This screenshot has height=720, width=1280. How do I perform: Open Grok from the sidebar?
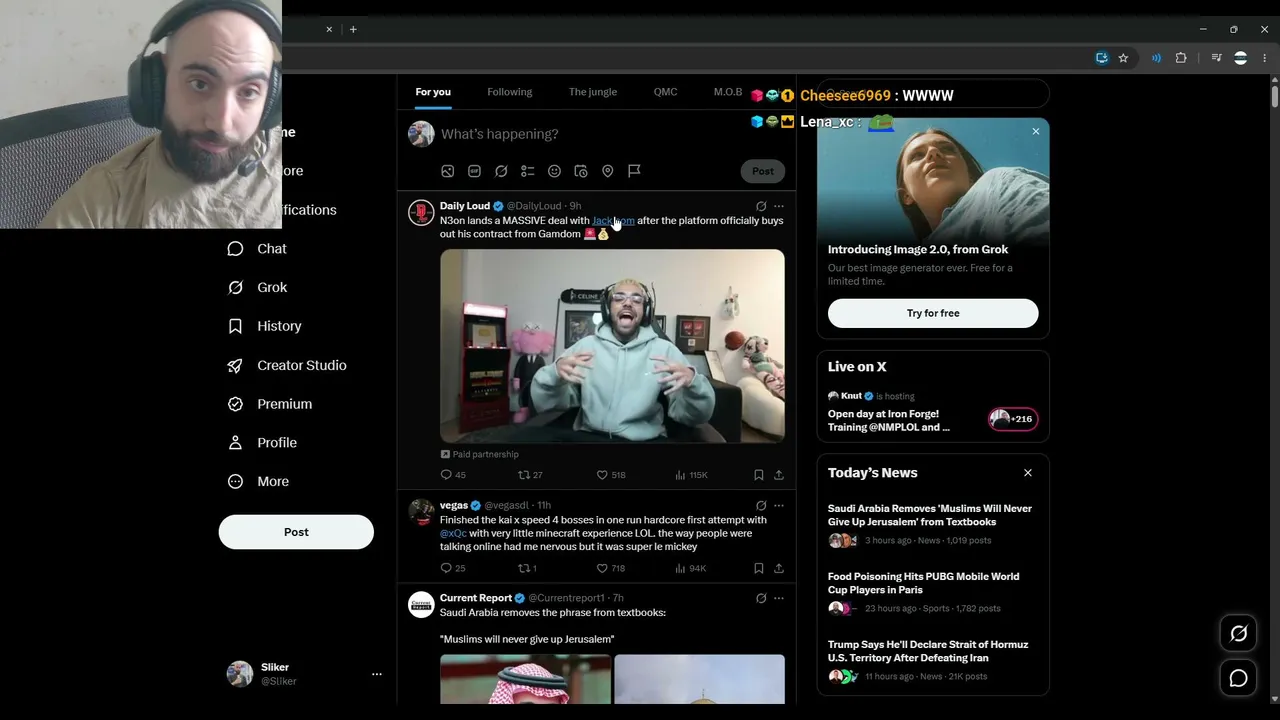tap(258, 287)
